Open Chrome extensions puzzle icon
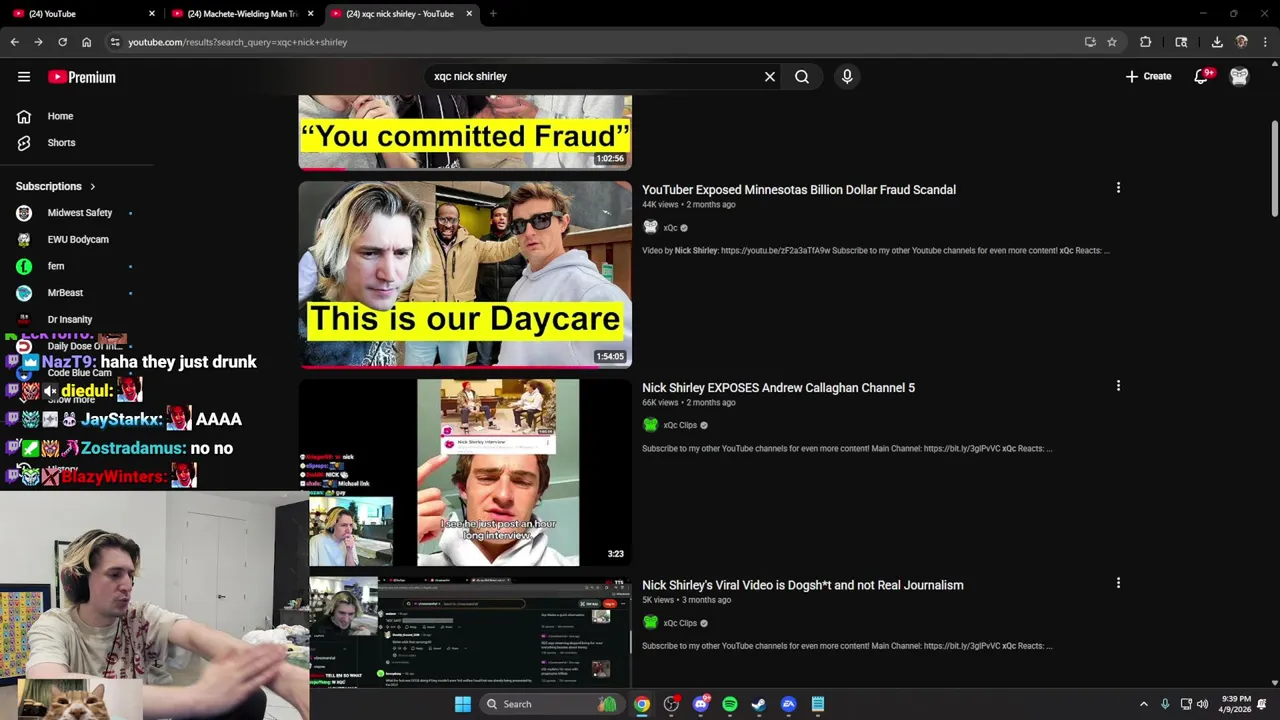Viewport: 1280px width, 720px height. click(x=1146, y=42)
